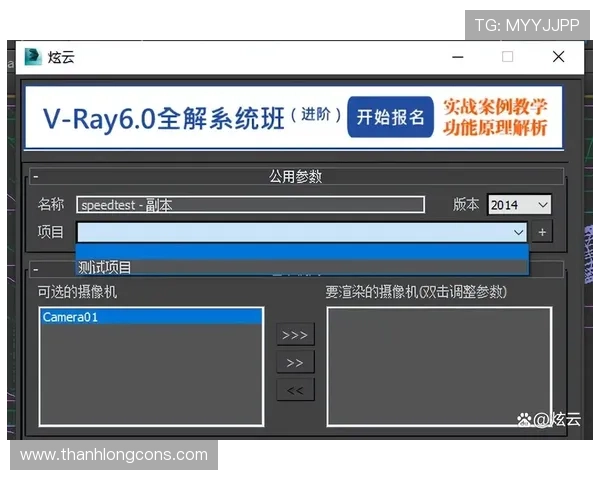Minimize the 炫云 window
This screenshot has height=480, width=600.
pyautogui.click(x=458, y=57)
